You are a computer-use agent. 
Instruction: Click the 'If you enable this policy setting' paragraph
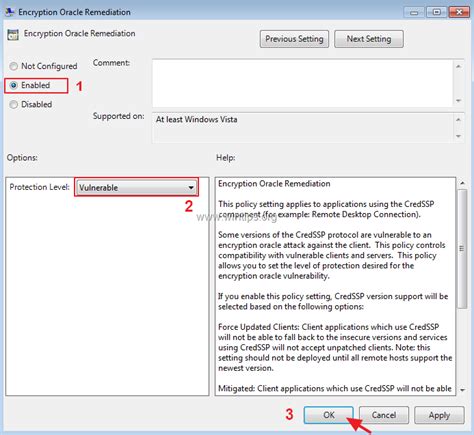point(333,301)
